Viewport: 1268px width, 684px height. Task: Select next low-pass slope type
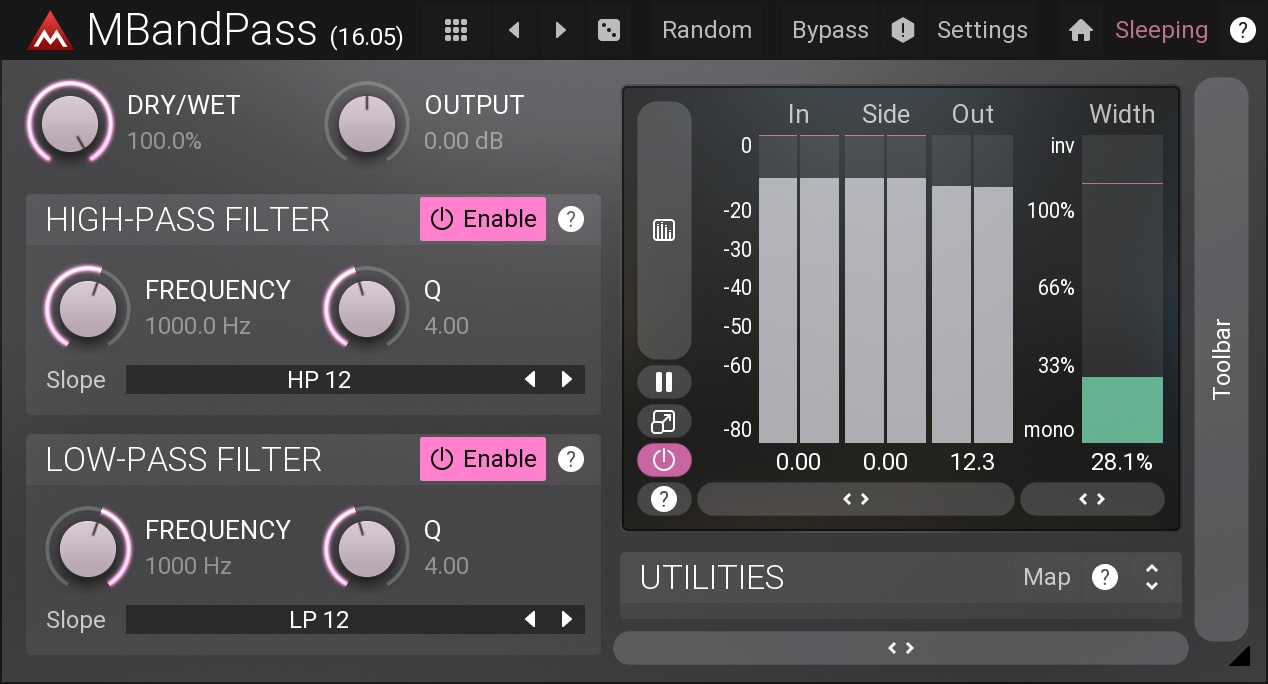tap(567, 620)
